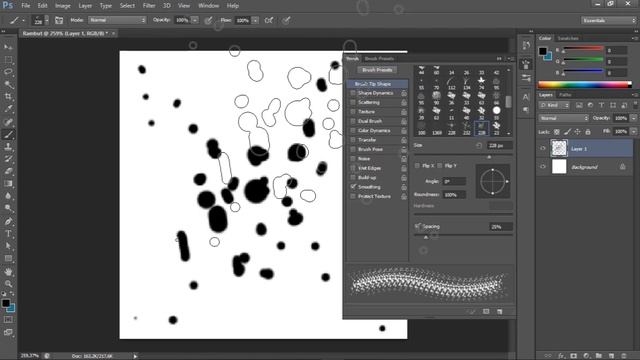Select the Crop tool
The image size is (640, 360).
coord(8,97)
